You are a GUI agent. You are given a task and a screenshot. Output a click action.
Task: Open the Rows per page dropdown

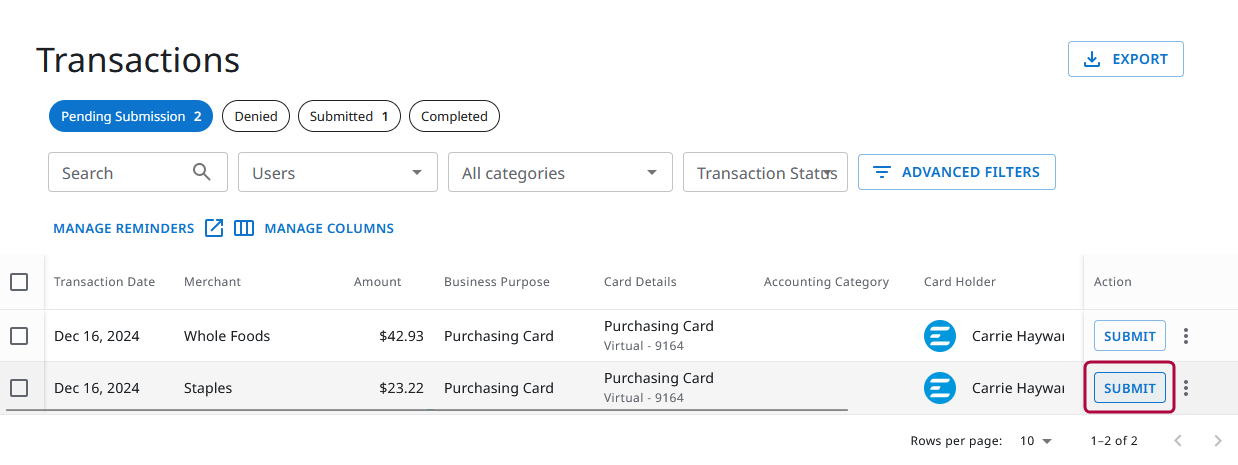click(1036, 440)
